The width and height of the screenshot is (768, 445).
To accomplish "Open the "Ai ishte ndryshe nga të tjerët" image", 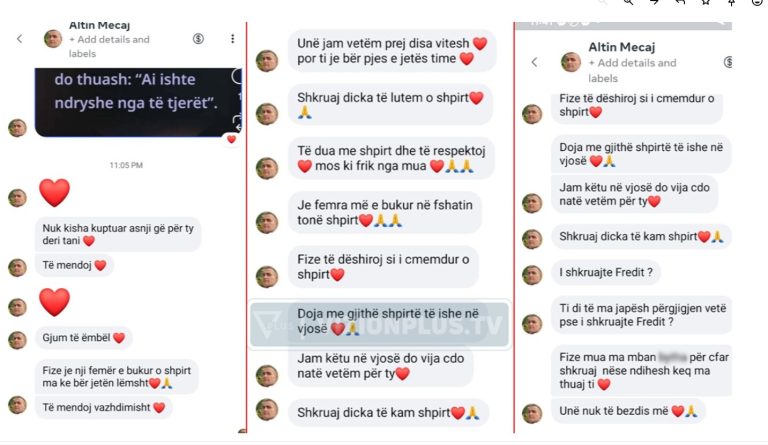I will (x=138, y=102).
